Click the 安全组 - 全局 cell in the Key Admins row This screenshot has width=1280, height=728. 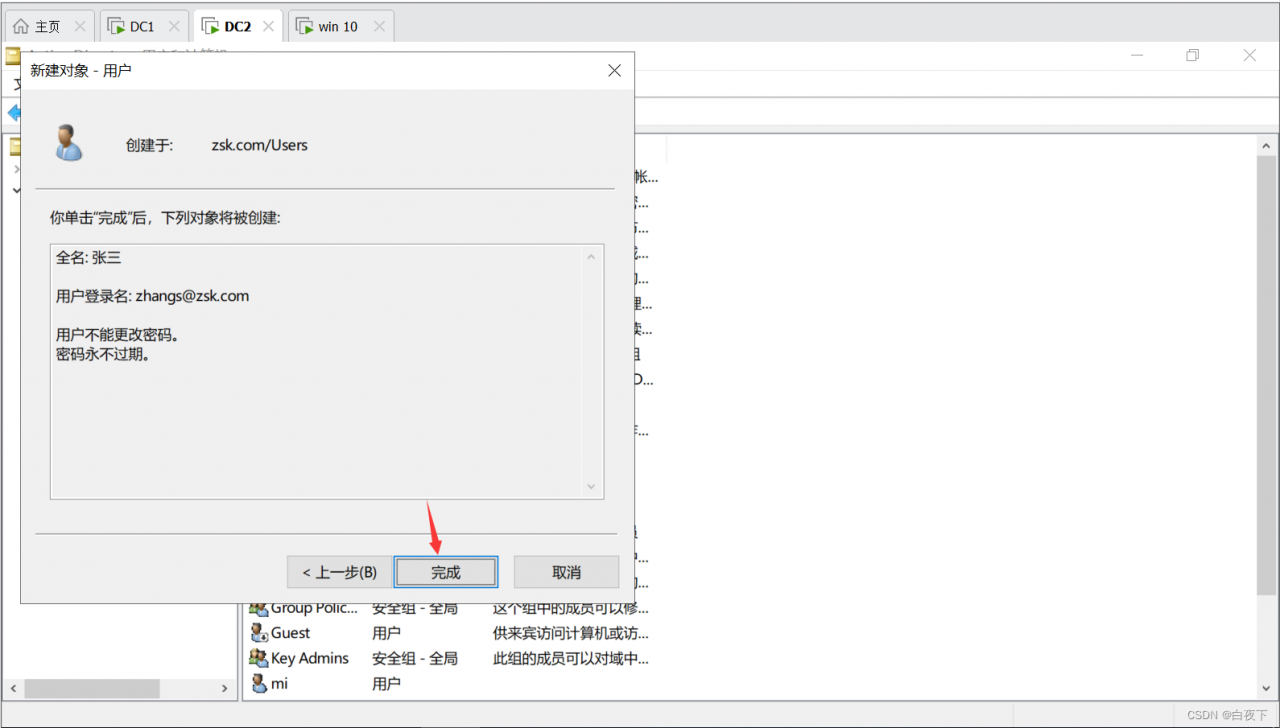415,658
